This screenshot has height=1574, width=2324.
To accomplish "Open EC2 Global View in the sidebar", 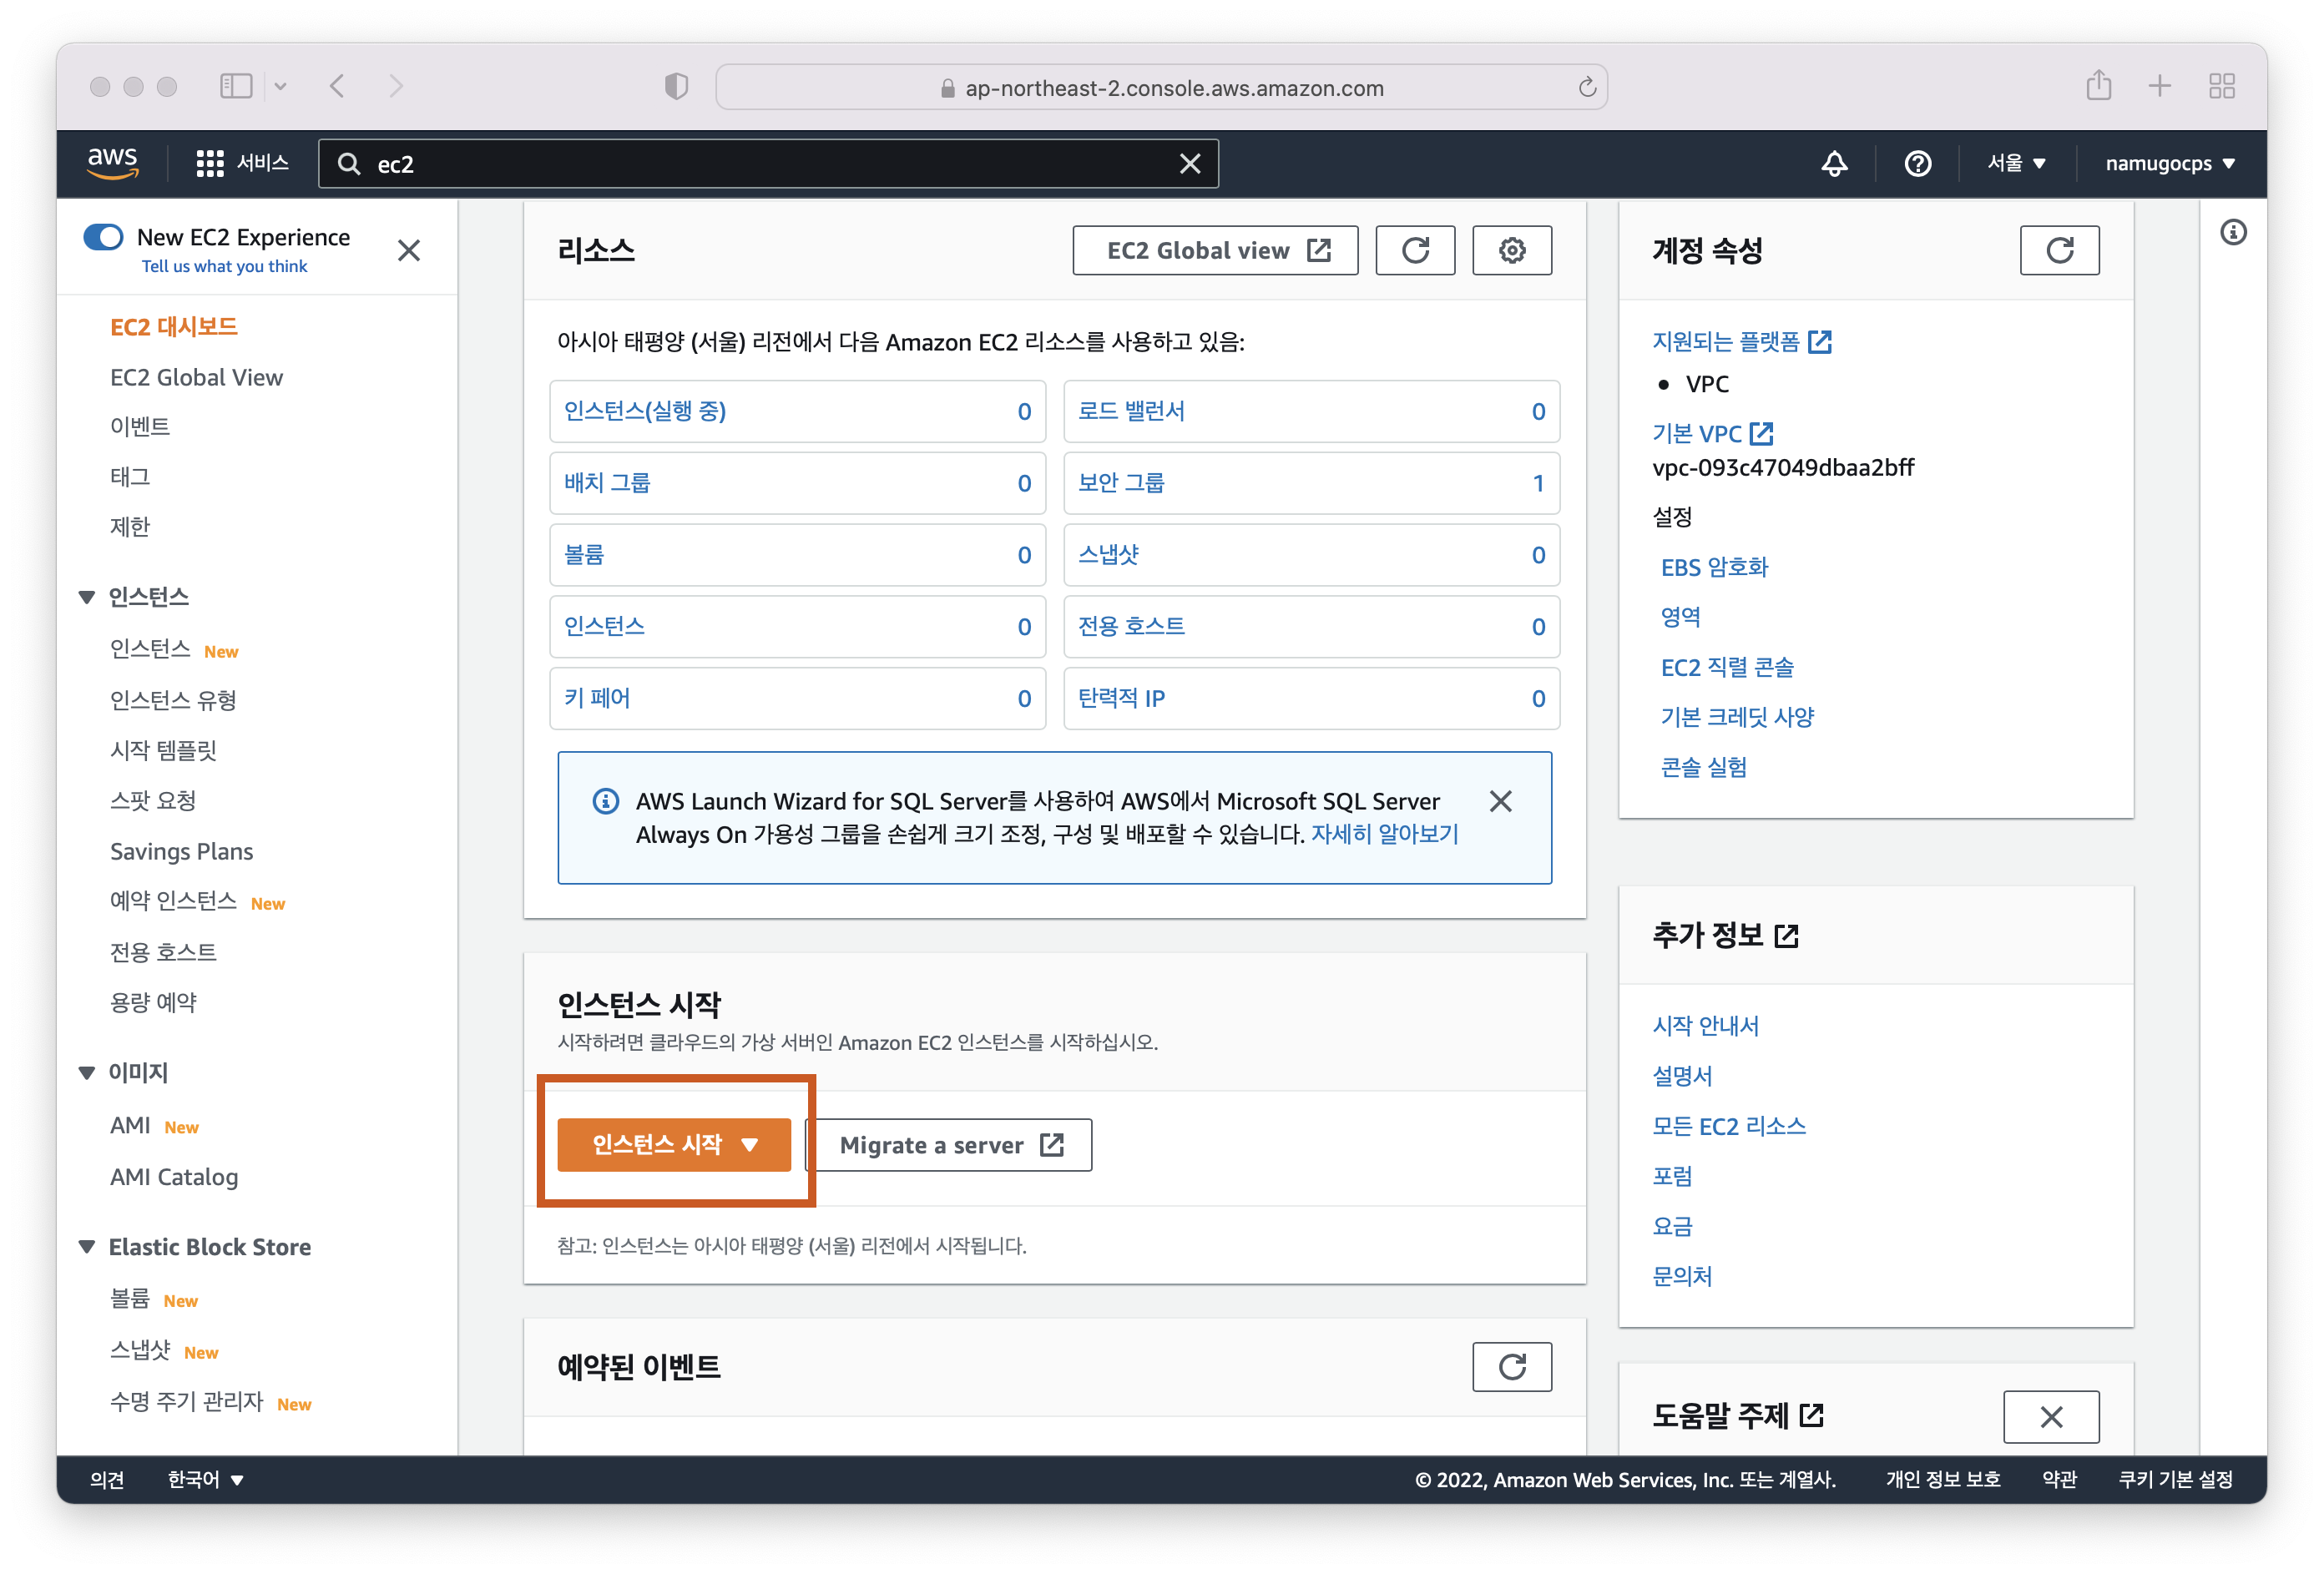I will pyautogui.click(x=196, y=377).
